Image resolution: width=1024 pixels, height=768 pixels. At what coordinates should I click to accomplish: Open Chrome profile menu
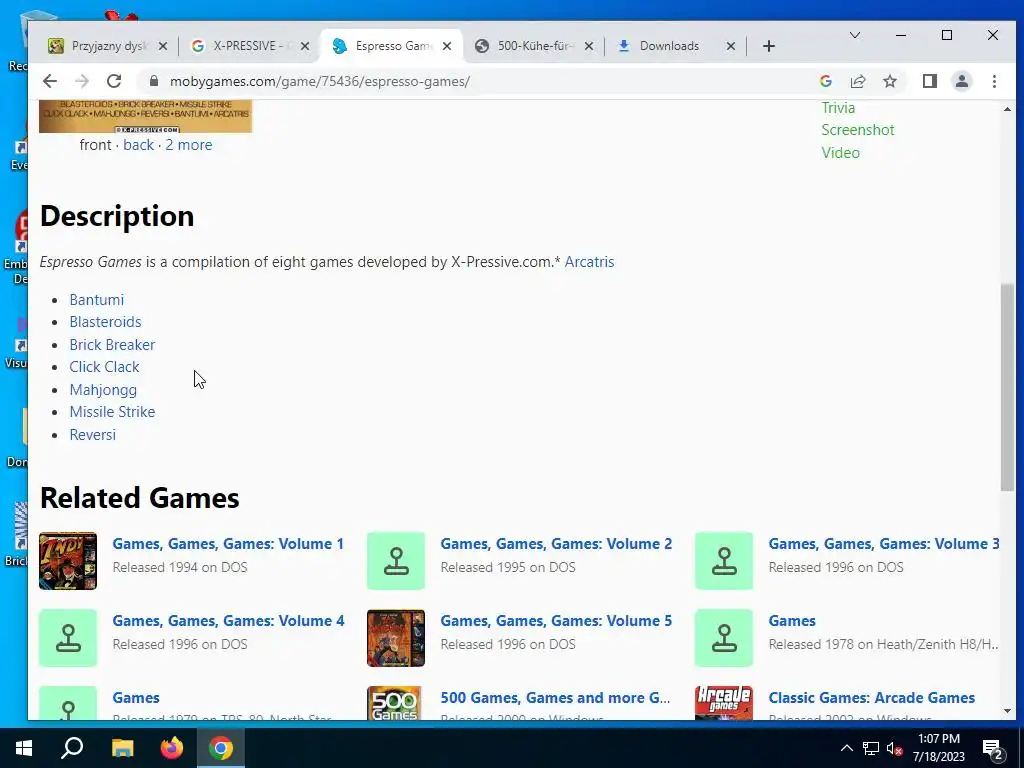tap(961, 81)
